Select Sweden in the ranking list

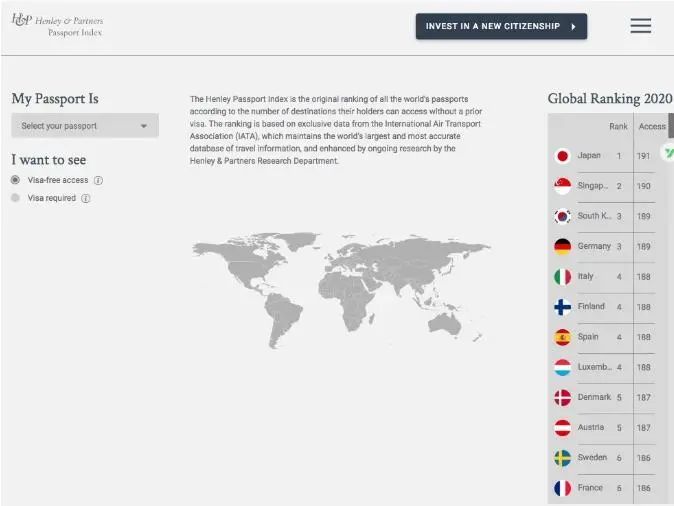pyautogui.click(x=592, y=457)
